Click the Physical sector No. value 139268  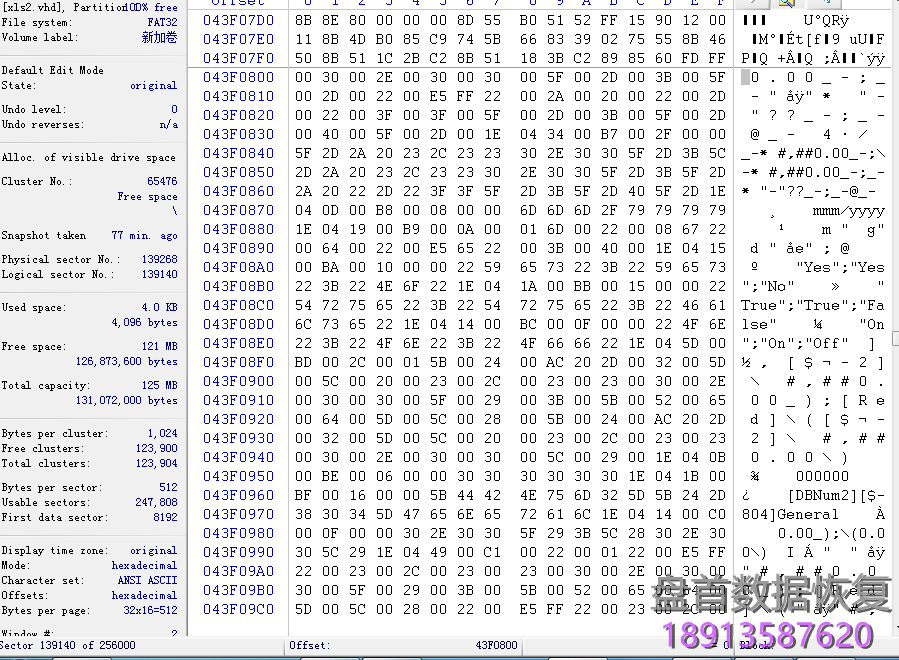coord(158,260)
